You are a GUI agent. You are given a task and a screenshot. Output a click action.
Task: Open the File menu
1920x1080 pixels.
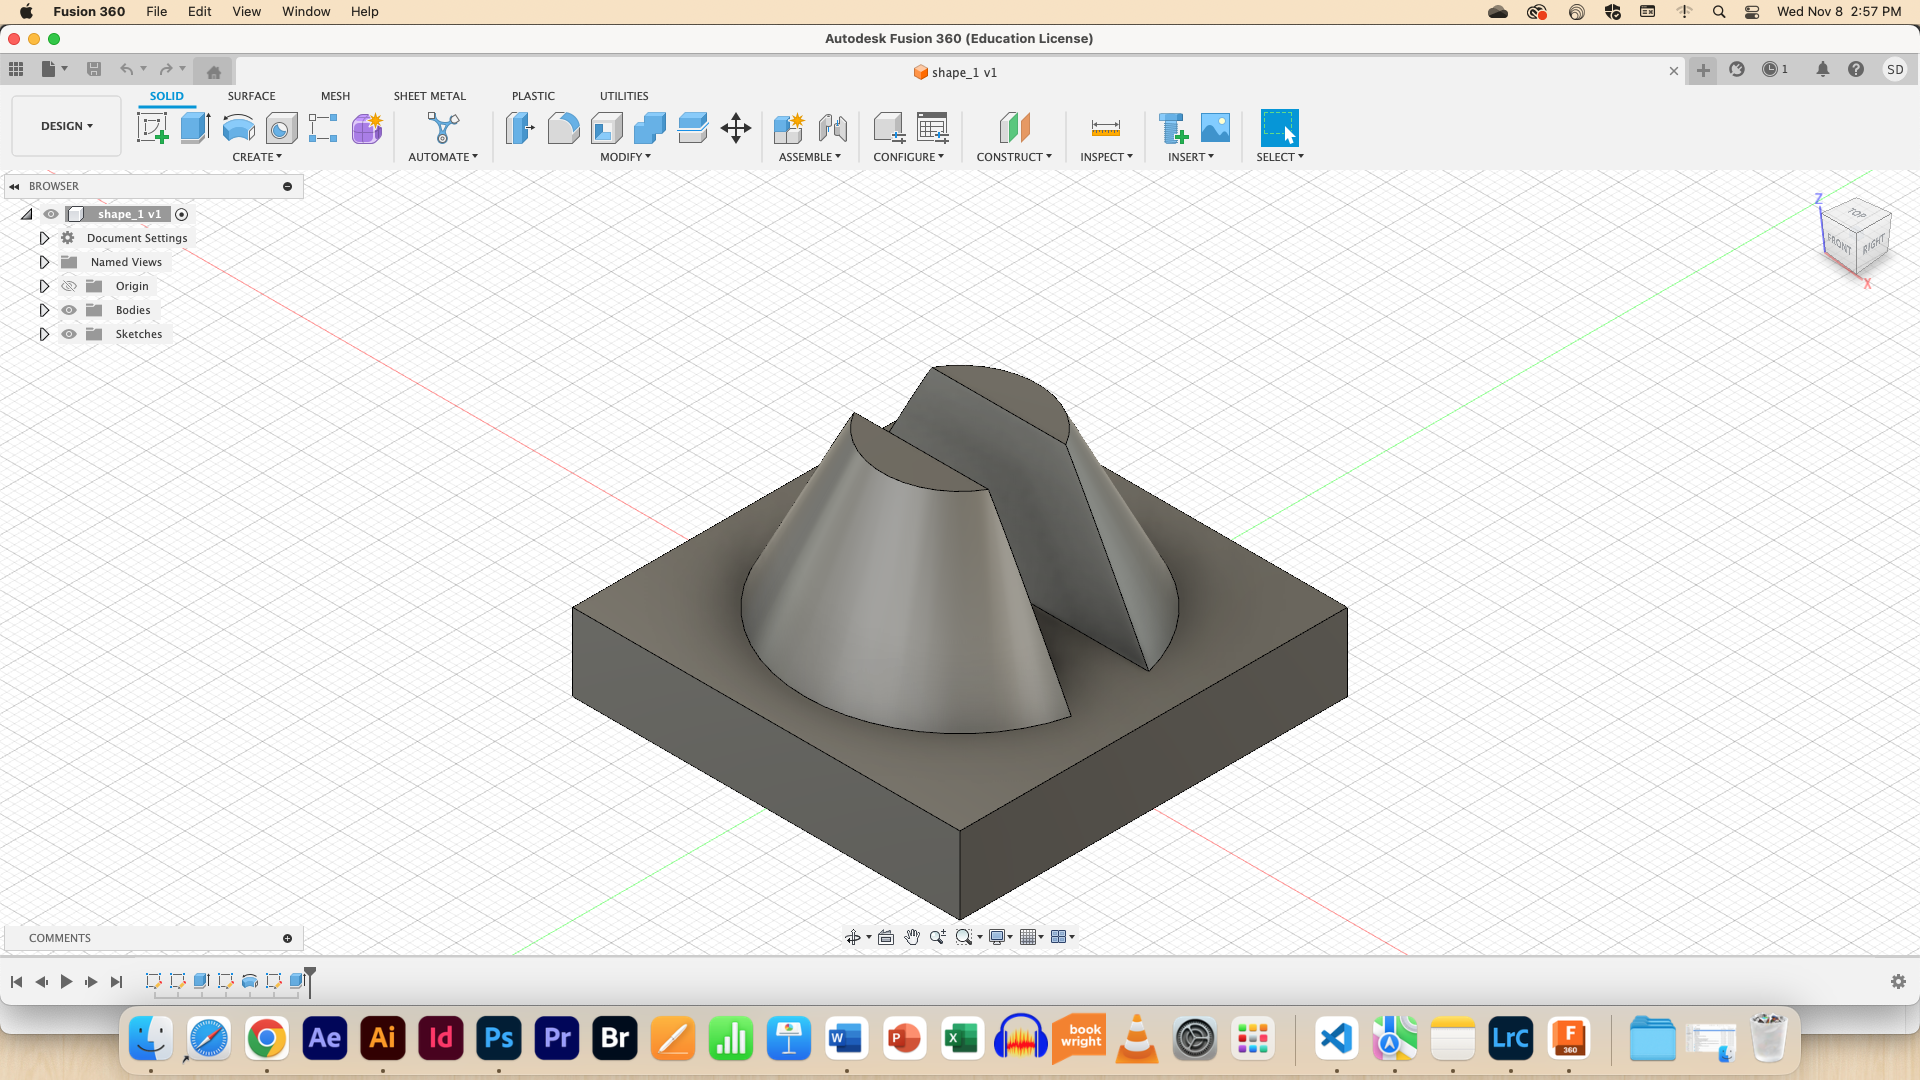pyautogui.click(x=156, y=11)
